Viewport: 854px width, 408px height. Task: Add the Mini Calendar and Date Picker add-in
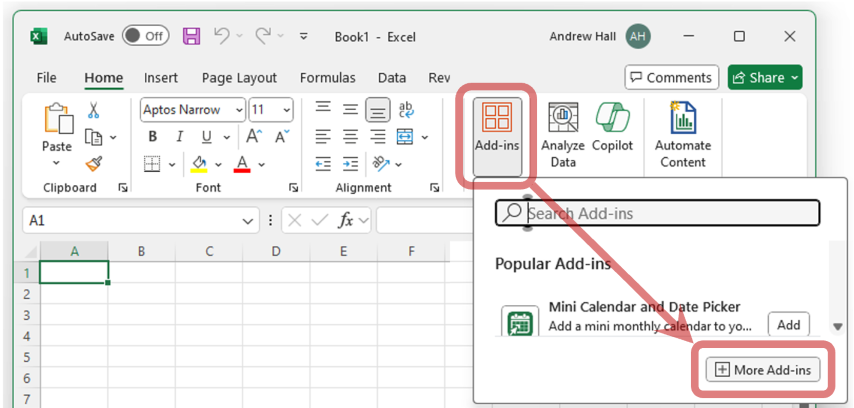pyautogui.click(x=789, y=325)
